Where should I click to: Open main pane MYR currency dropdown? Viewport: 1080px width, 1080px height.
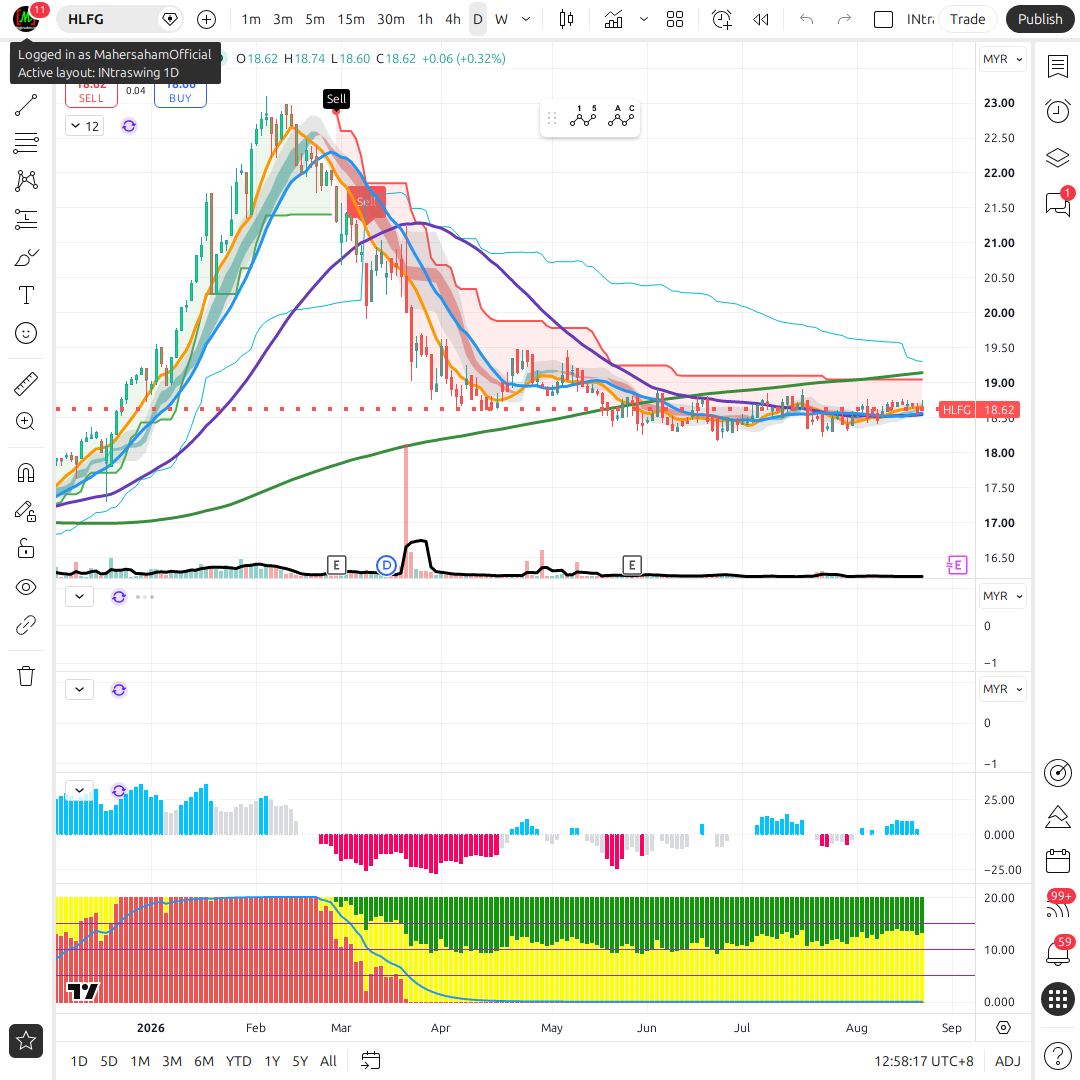coord(1002,59)
